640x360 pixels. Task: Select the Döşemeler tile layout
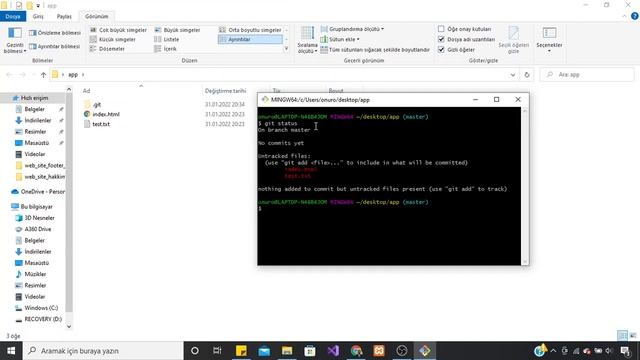[107, 49]
